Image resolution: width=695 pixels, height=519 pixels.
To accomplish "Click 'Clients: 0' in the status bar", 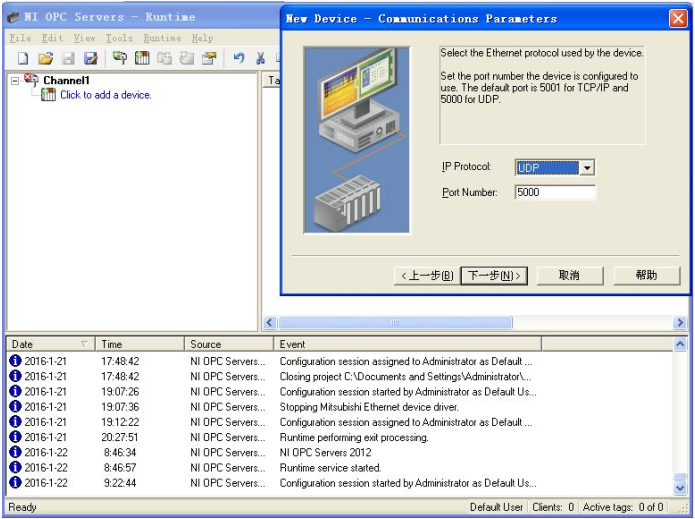I will point(553,507).
